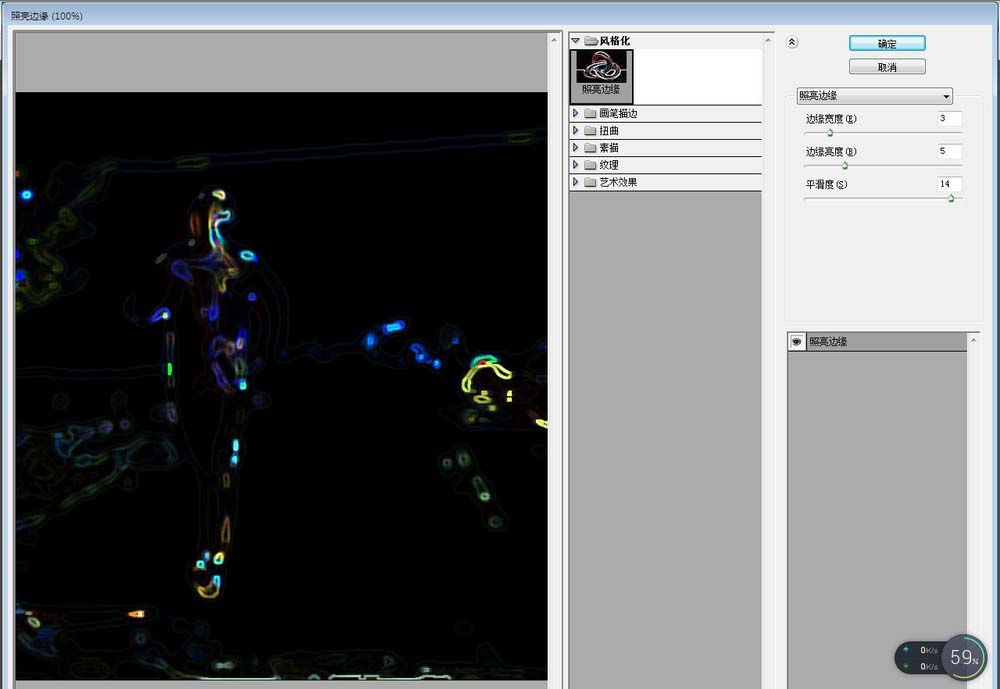Collapse the 风格化 category triangle
This screenshot has width=1000, height=689.
[575, 41]
